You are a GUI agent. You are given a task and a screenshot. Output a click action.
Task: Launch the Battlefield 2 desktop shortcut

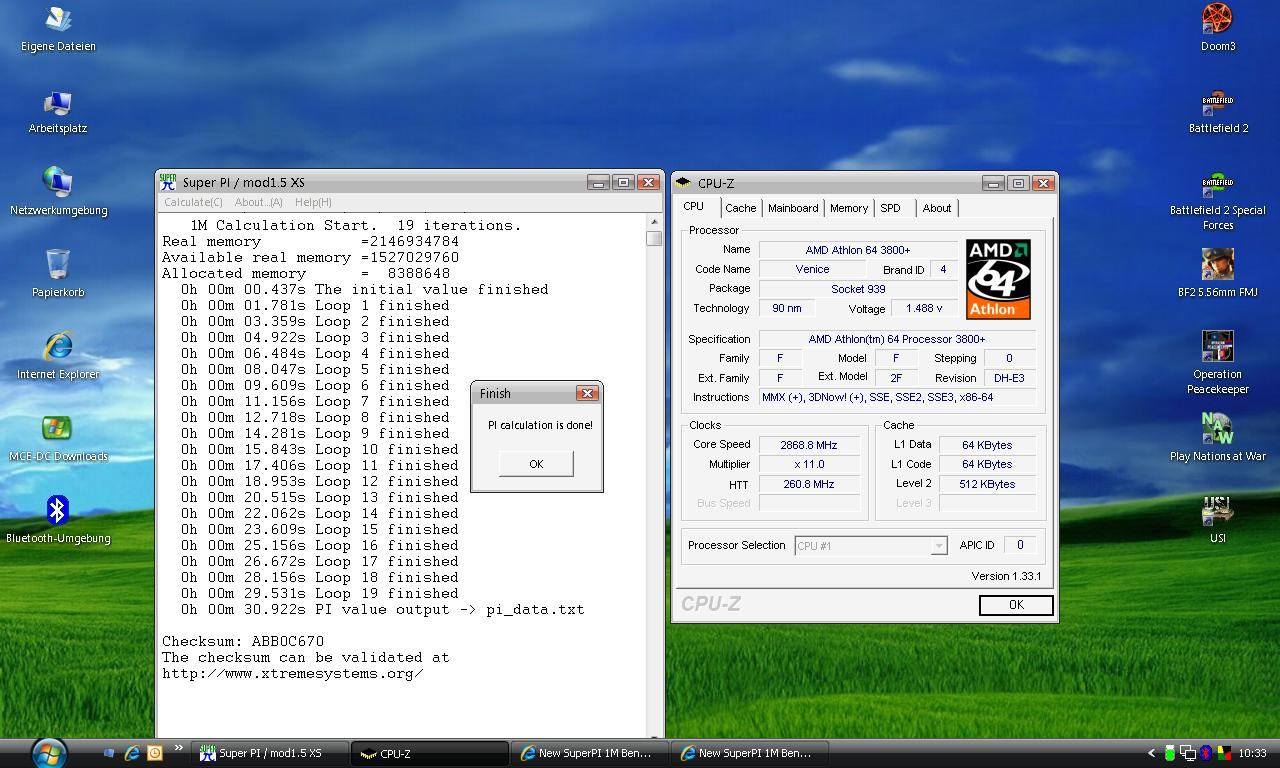coord(1217,111)
